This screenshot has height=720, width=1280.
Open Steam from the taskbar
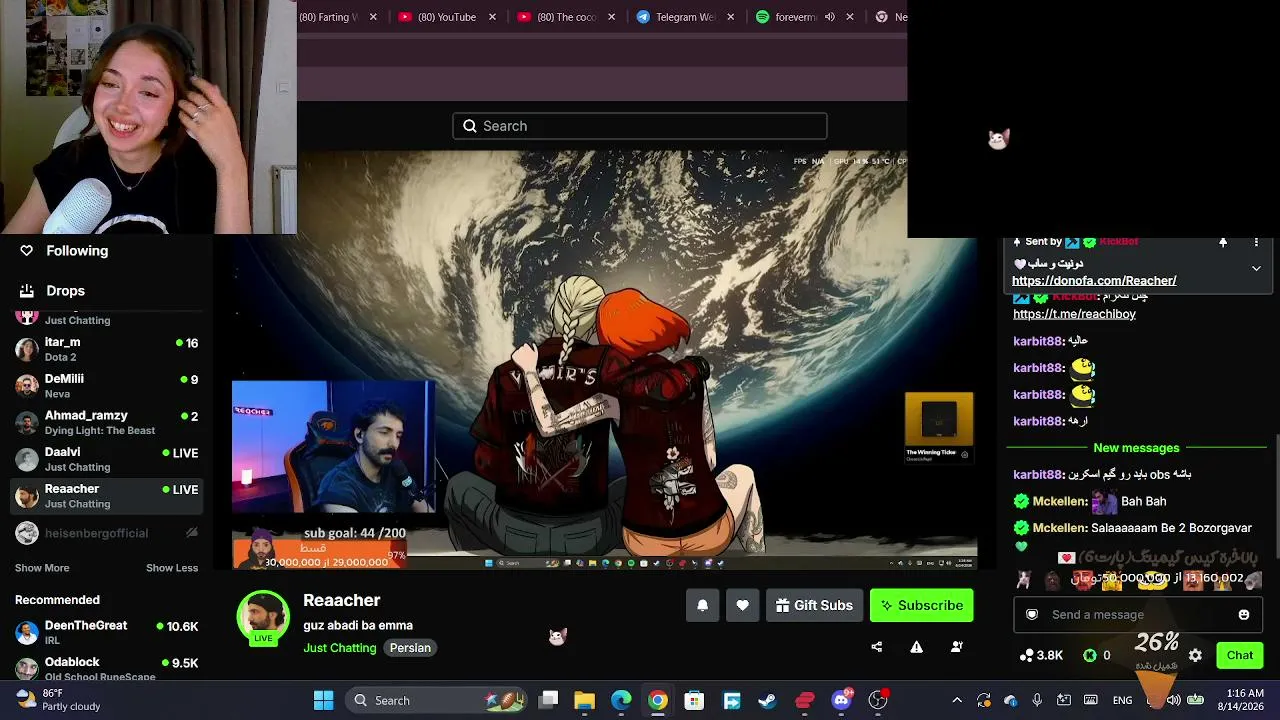coord(768,700)
